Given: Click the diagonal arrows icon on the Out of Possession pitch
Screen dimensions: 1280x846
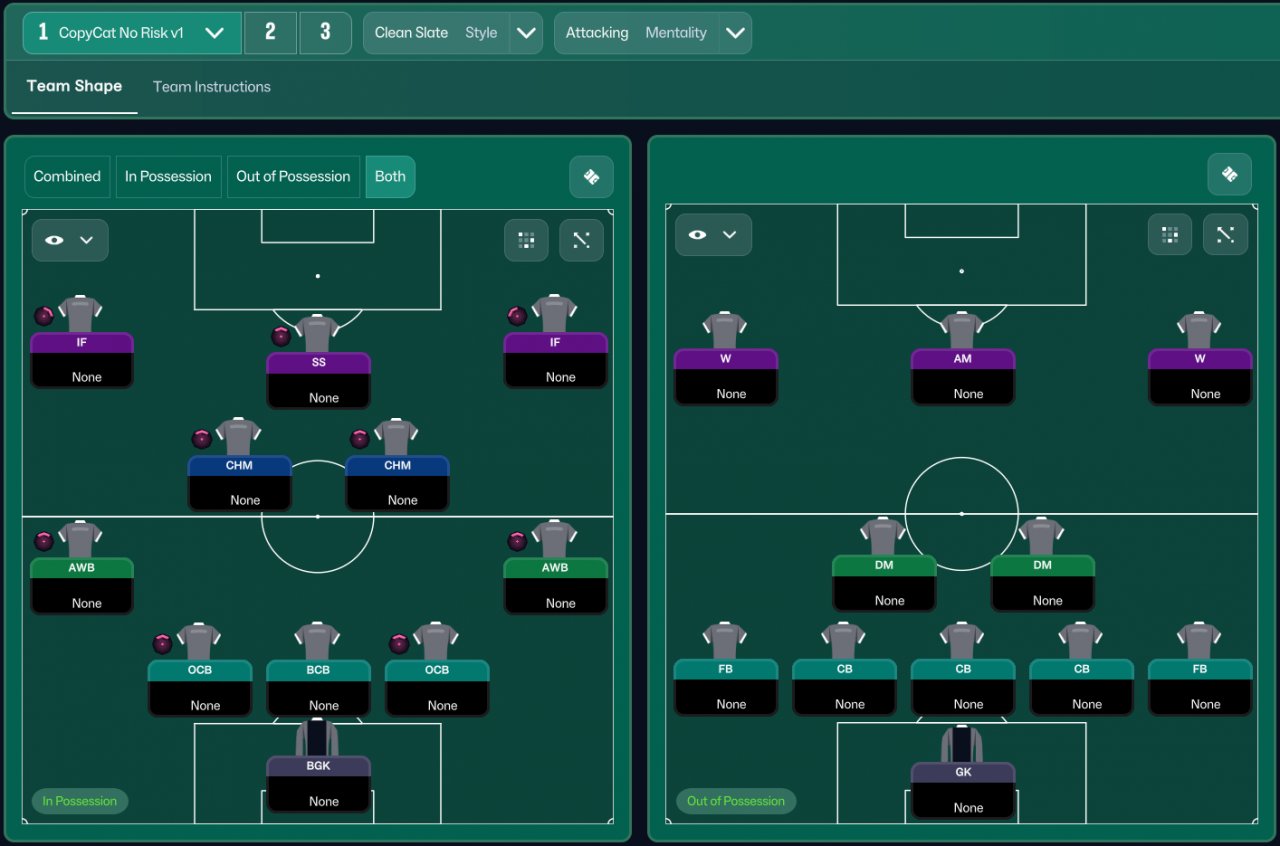Looking at the screenshot, I should click(1225, 235).
